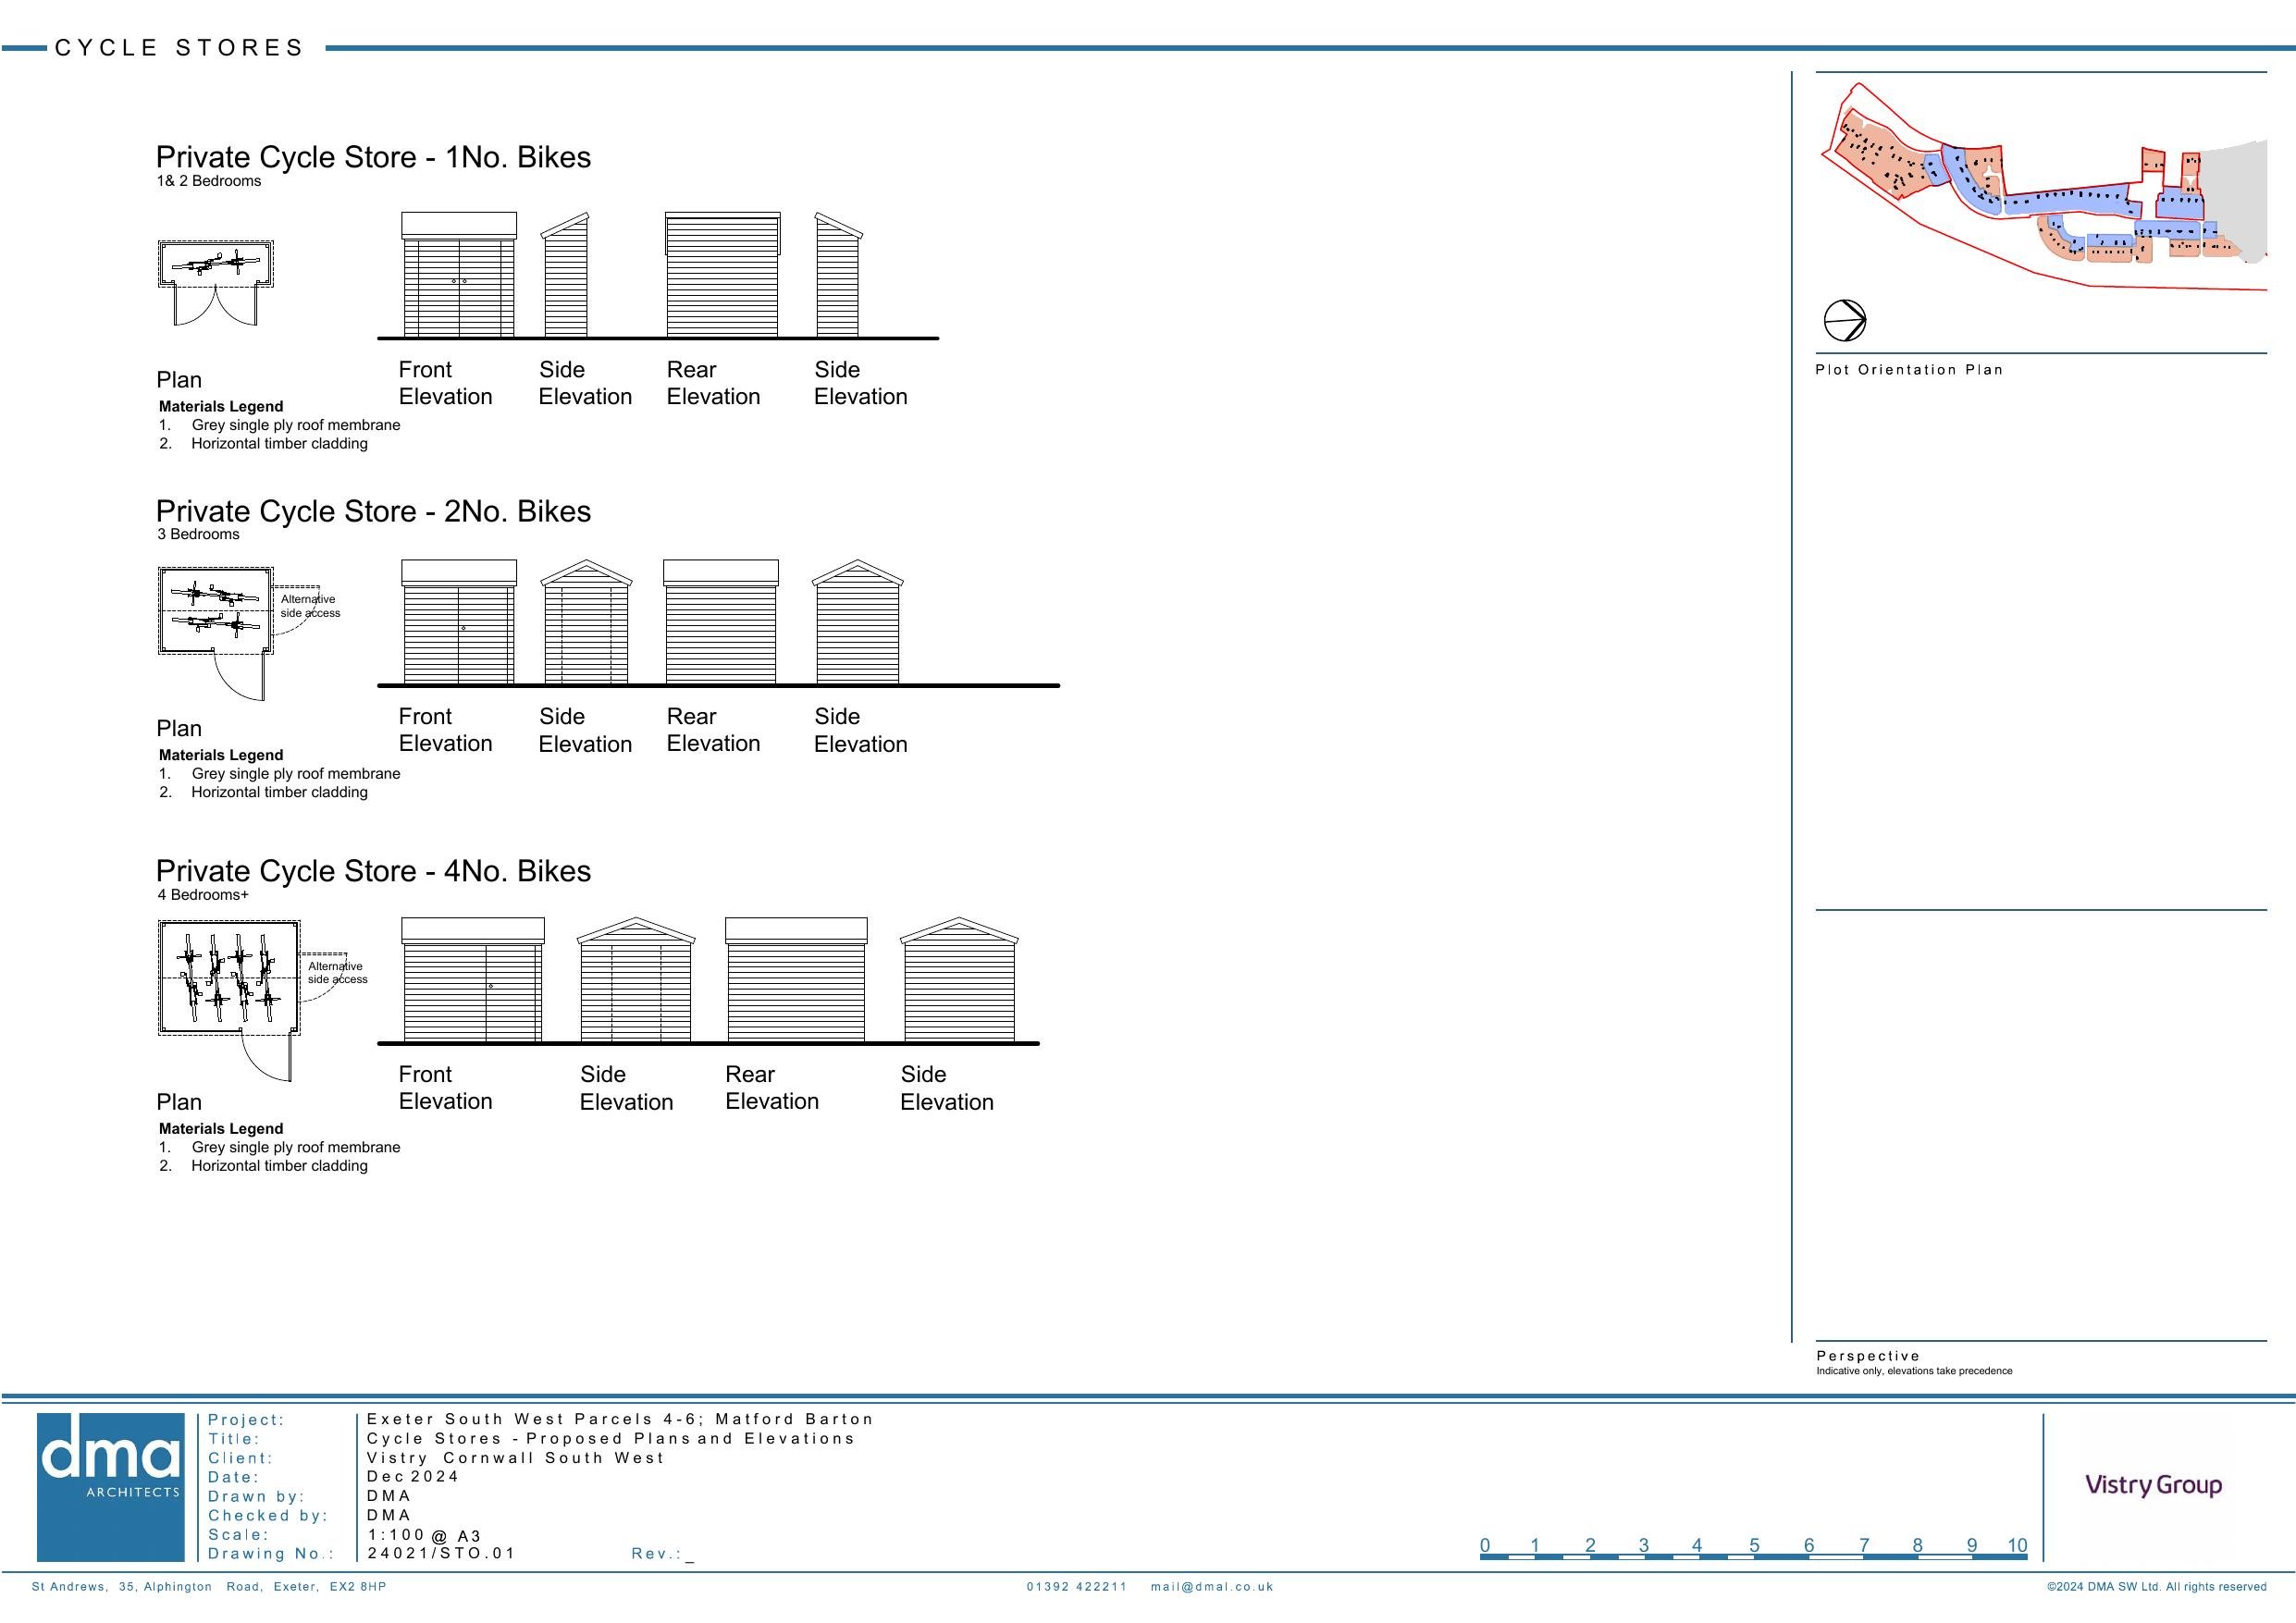
Task: Click the dma Architects logo
Action: pos(111,1486)
